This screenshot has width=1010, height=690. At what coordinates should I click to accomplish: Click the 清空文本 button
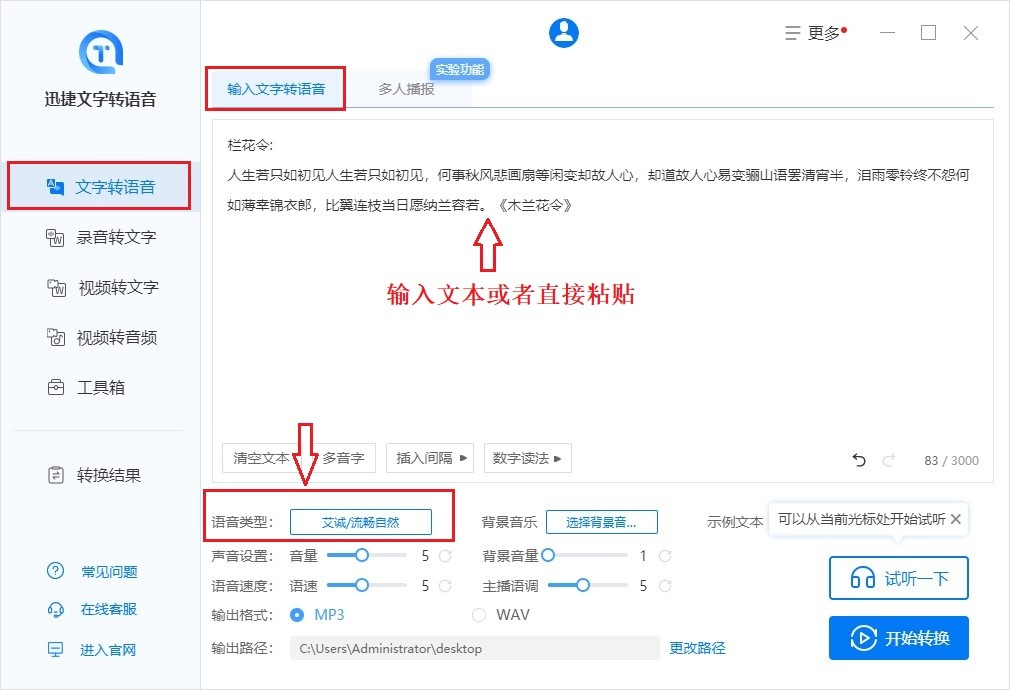[261, 458]
